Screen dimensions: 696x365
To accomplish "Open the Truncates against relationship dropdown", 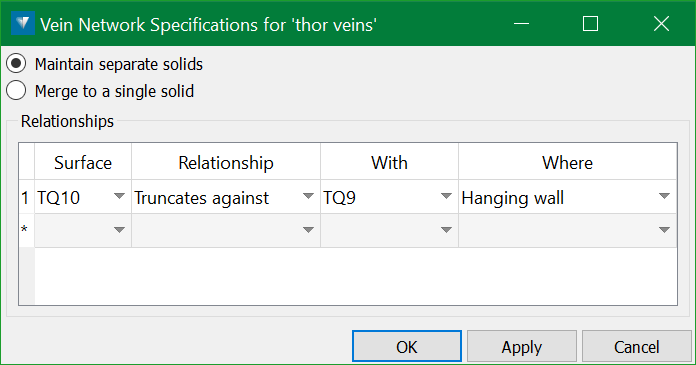I will click(308, 196).
